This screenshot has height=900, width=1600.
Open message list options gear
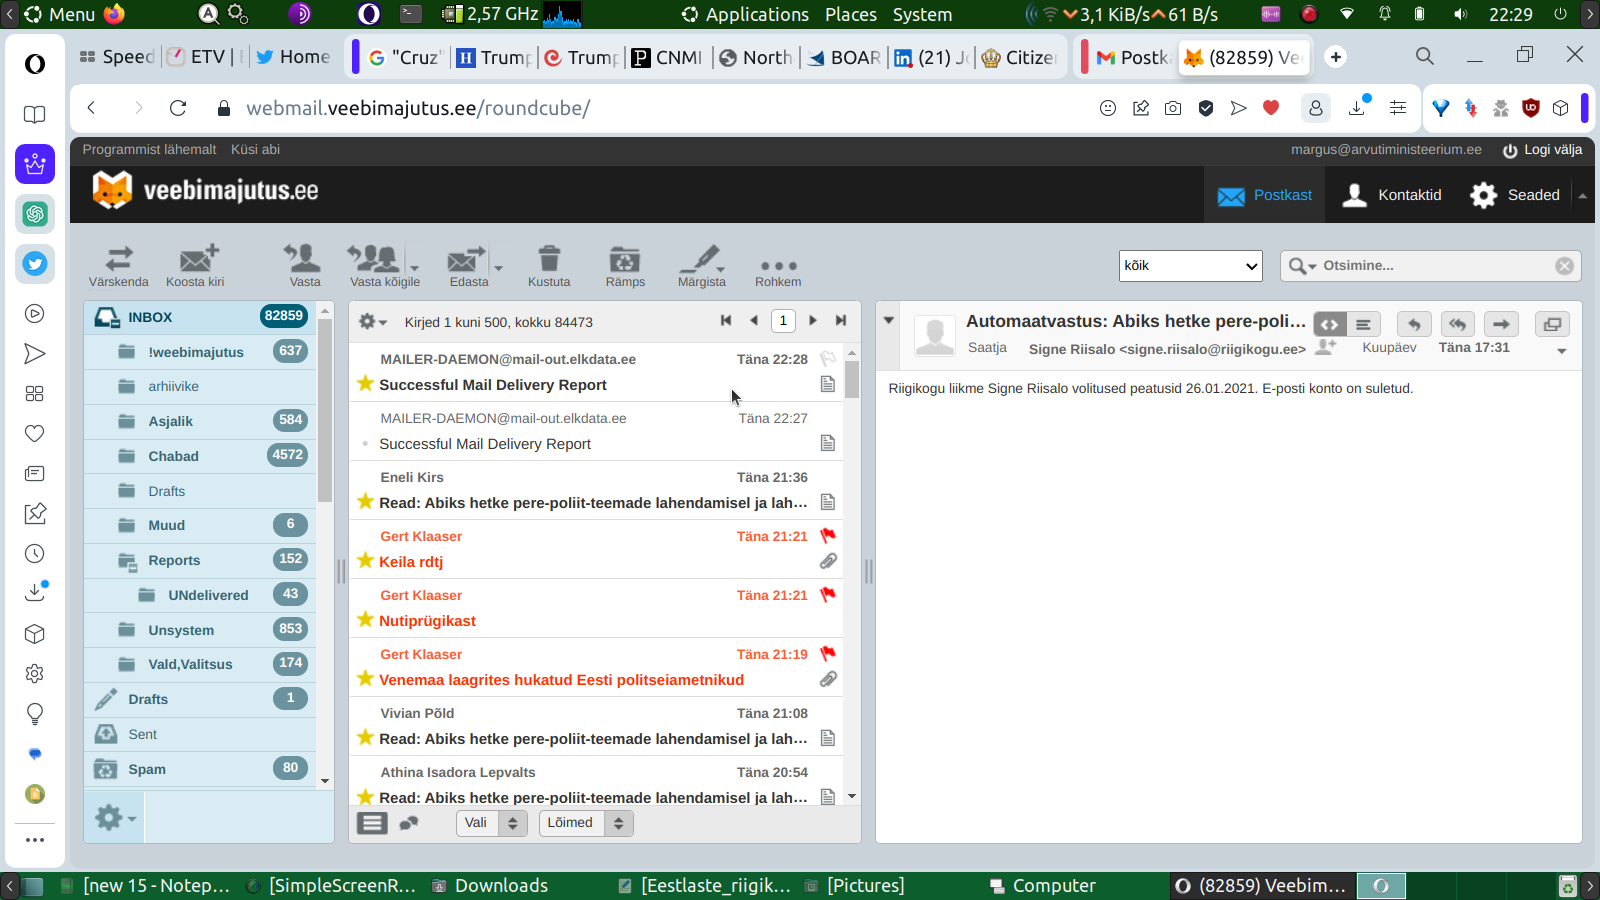click(x=372, y=321)
